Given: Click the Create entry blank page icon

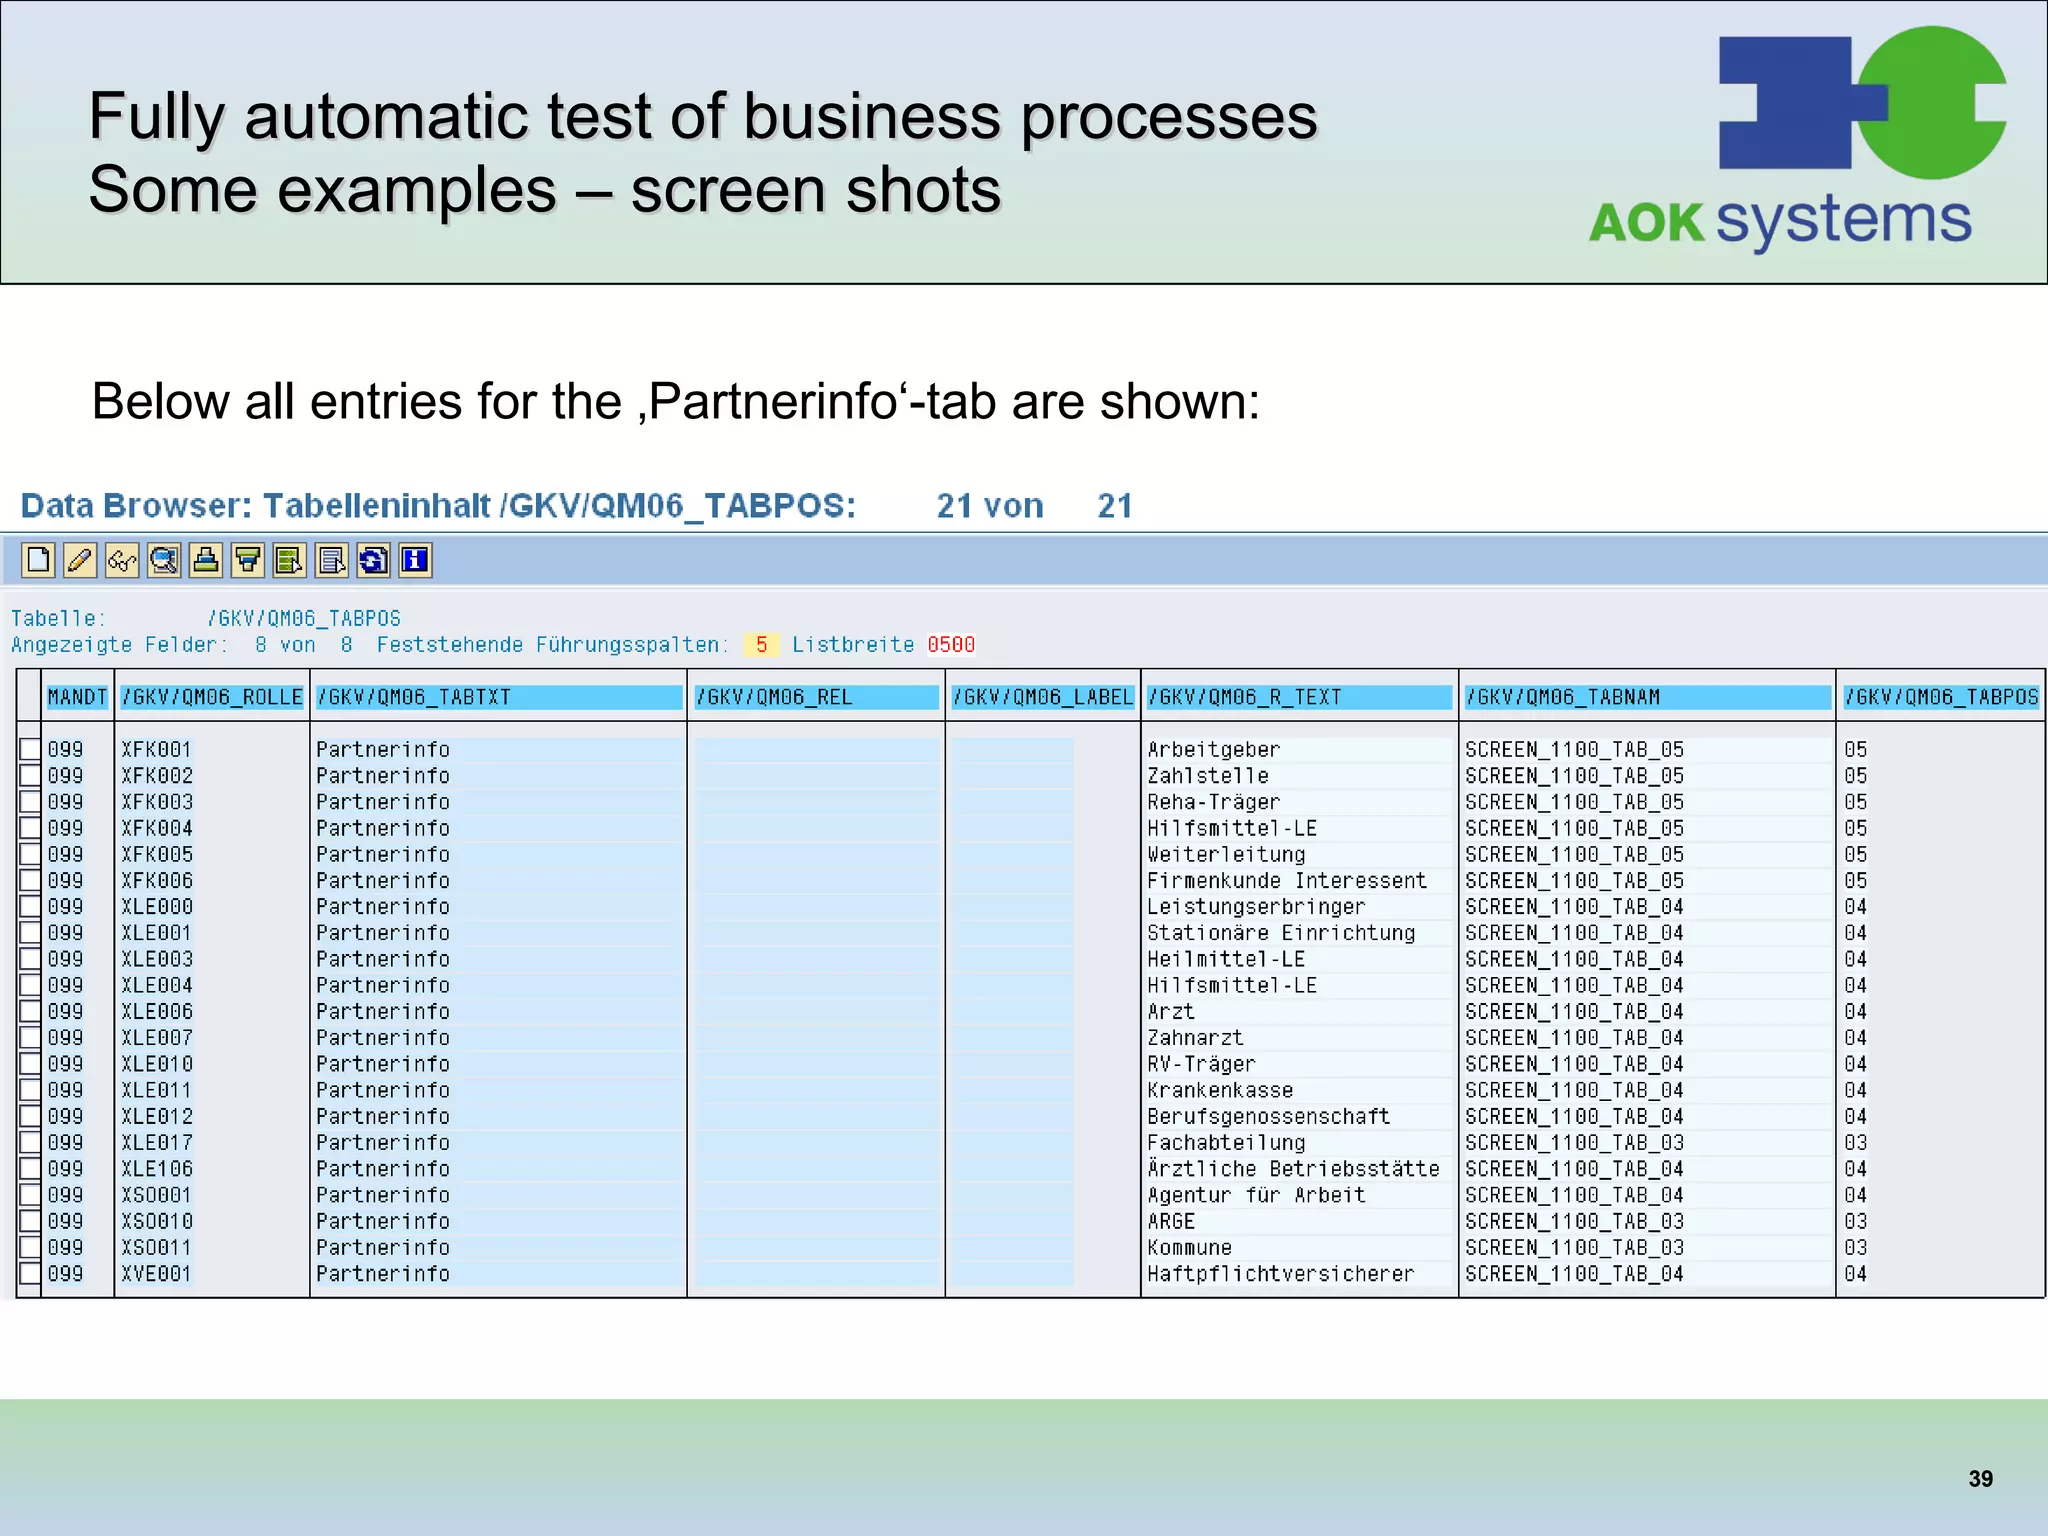Looking at the screenshot, I should point(38,560).
